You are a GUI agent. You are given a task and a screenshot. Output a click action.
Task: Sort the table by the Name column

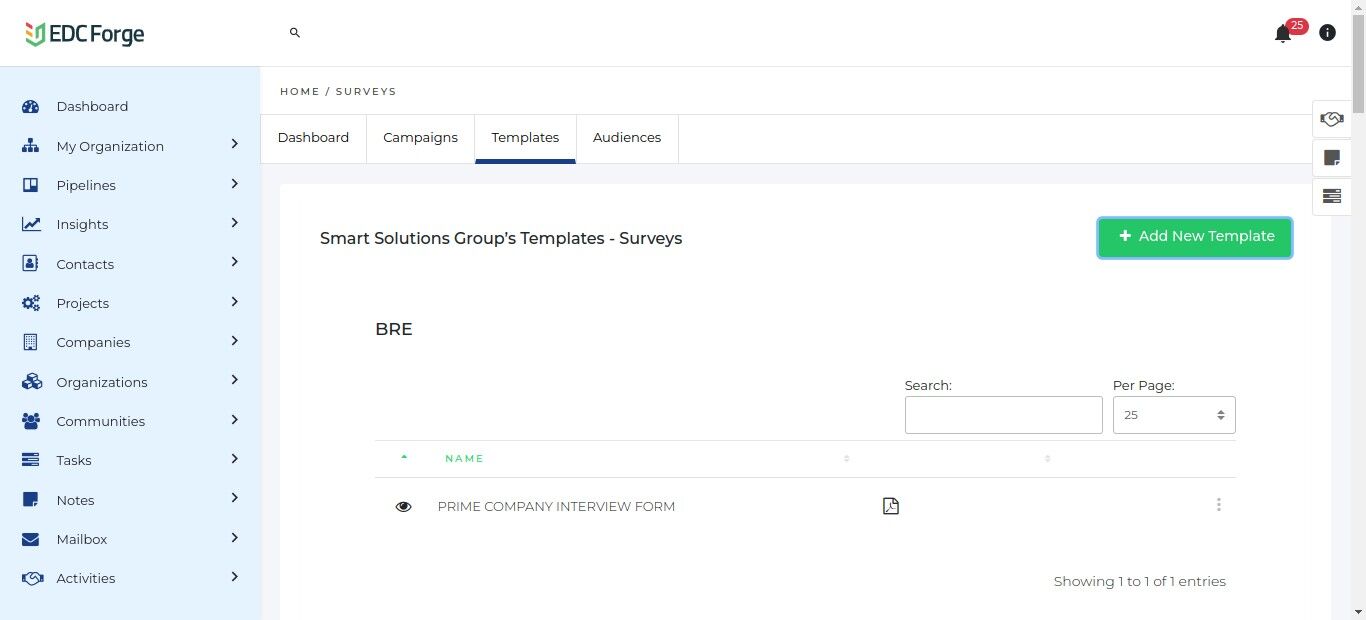point(464,459)
